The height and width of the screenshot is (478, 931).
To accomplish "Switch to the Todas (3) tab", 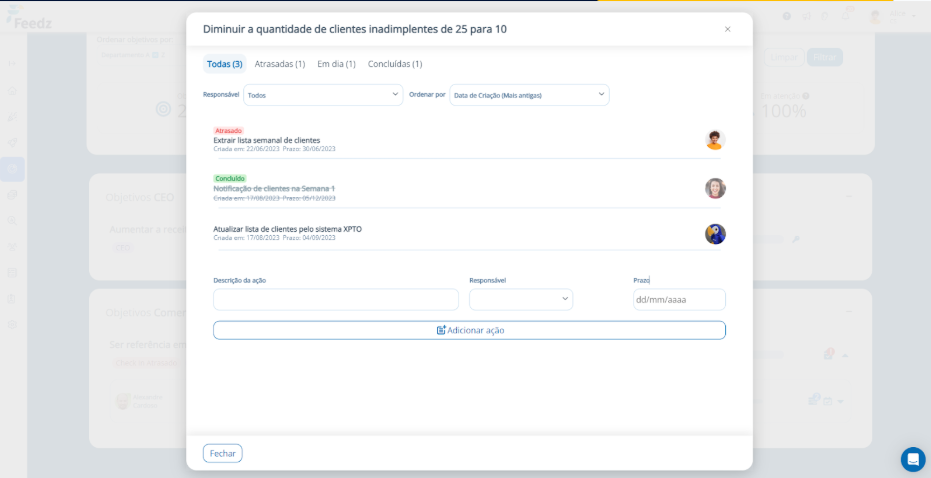I will click(x=224, y=64).
